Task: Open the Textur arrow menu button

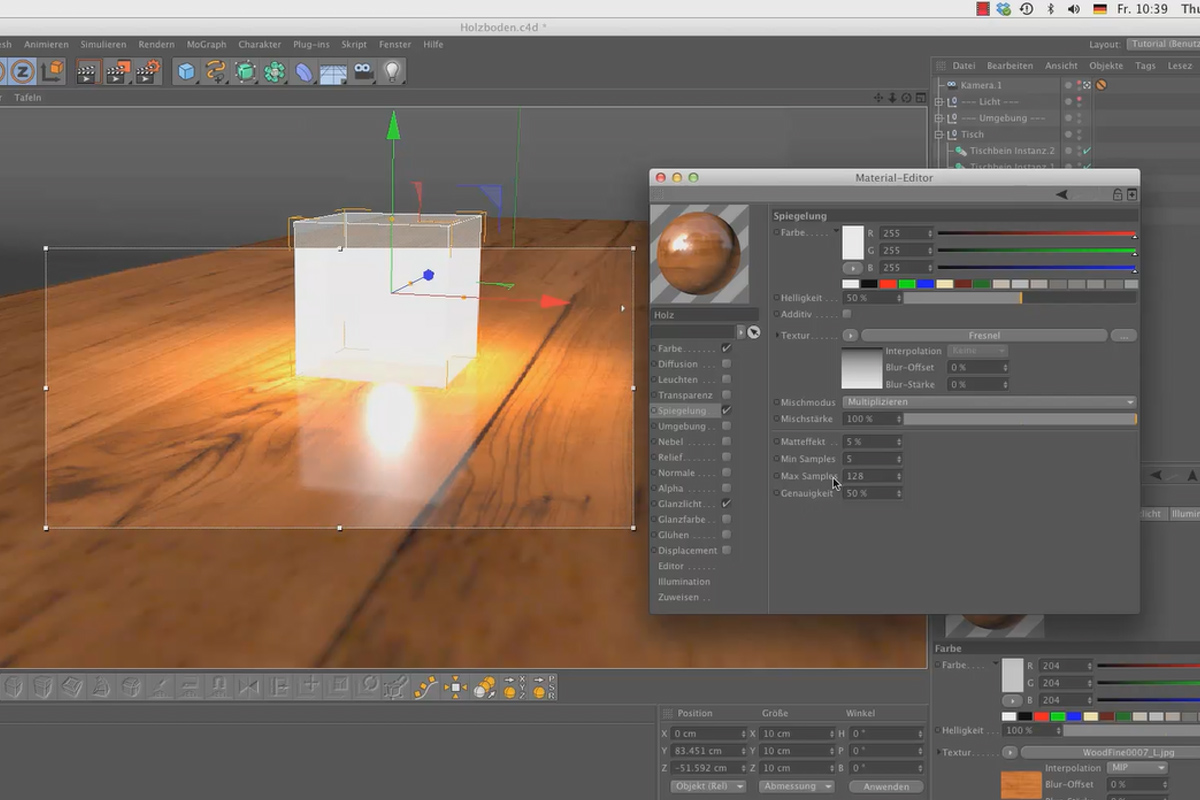Action: tap(851, 336)
